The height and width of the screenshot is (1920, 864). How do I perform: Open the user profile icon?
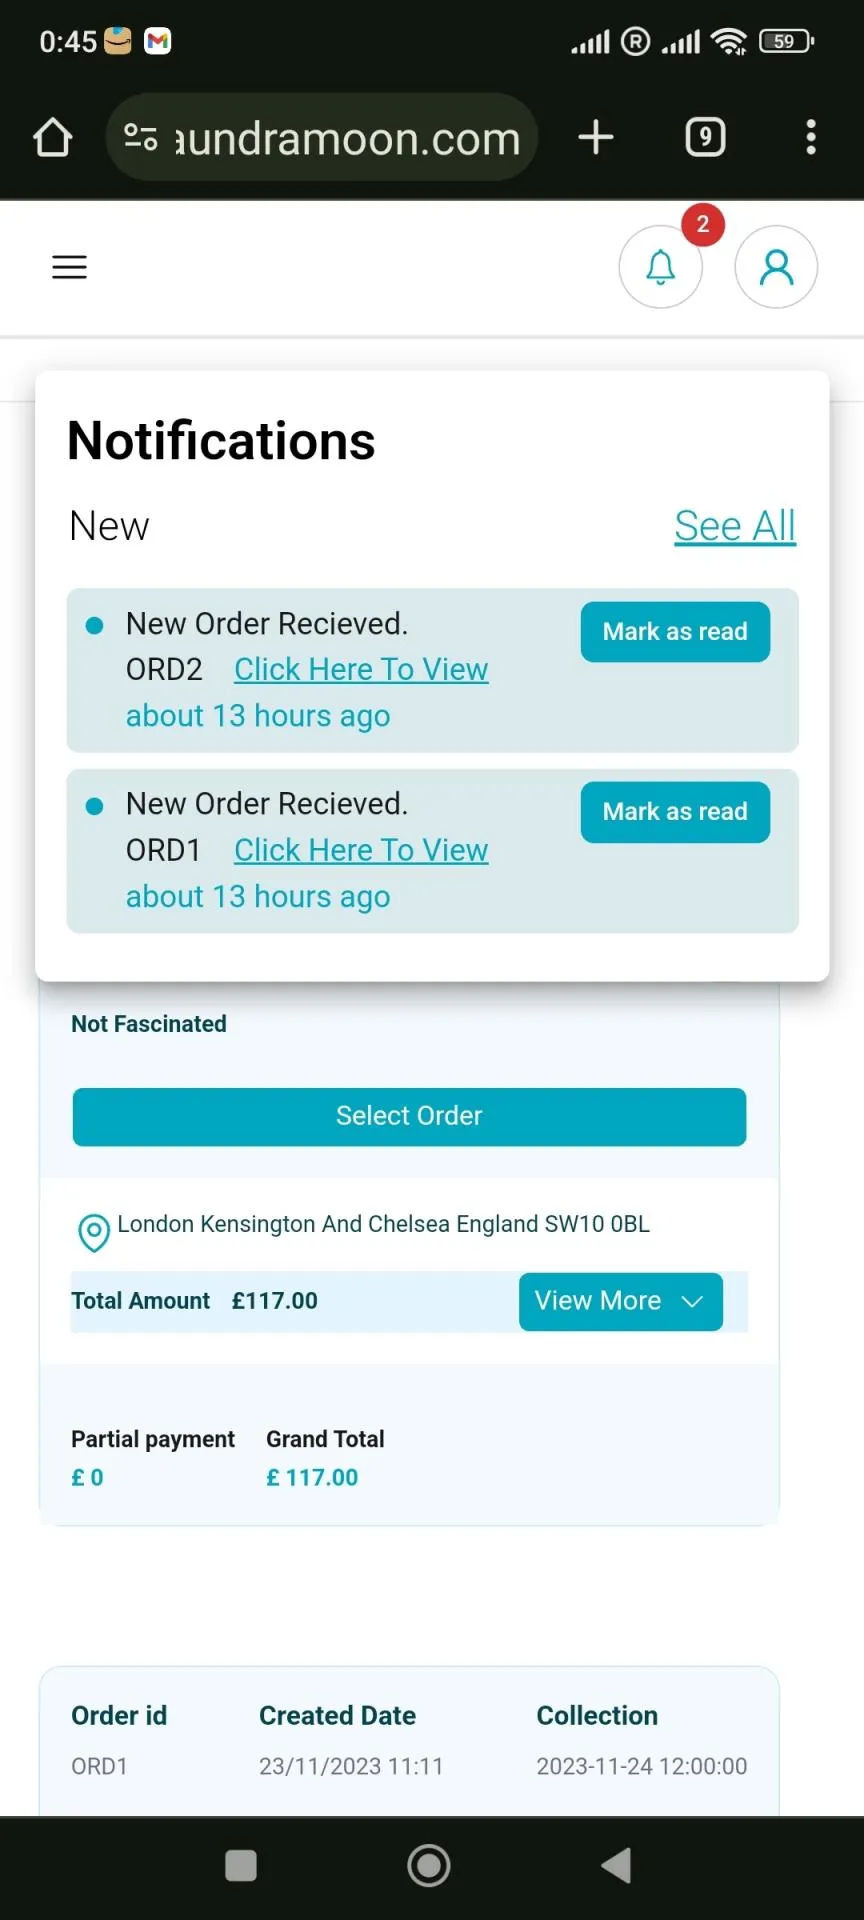coord(776,267)
